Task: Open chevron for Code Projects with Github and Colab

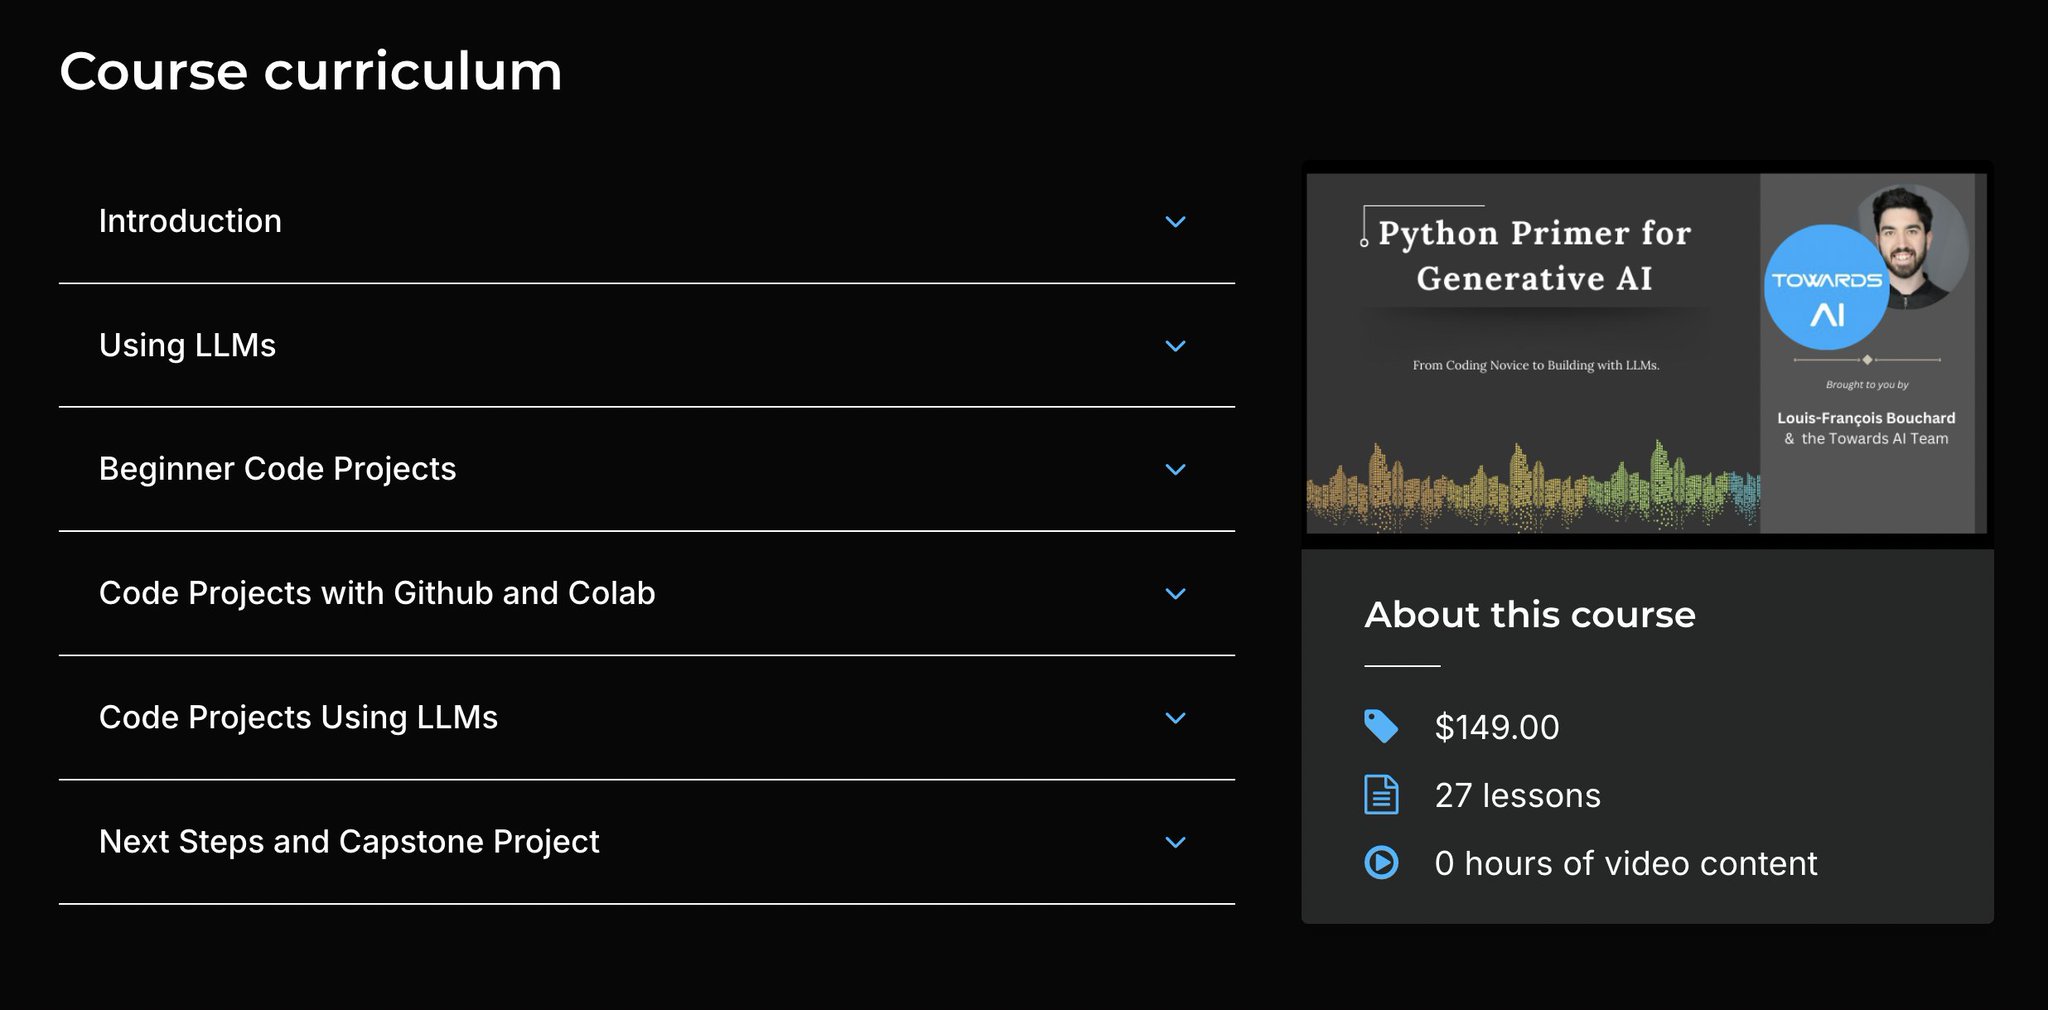Action: (1176, 594)
